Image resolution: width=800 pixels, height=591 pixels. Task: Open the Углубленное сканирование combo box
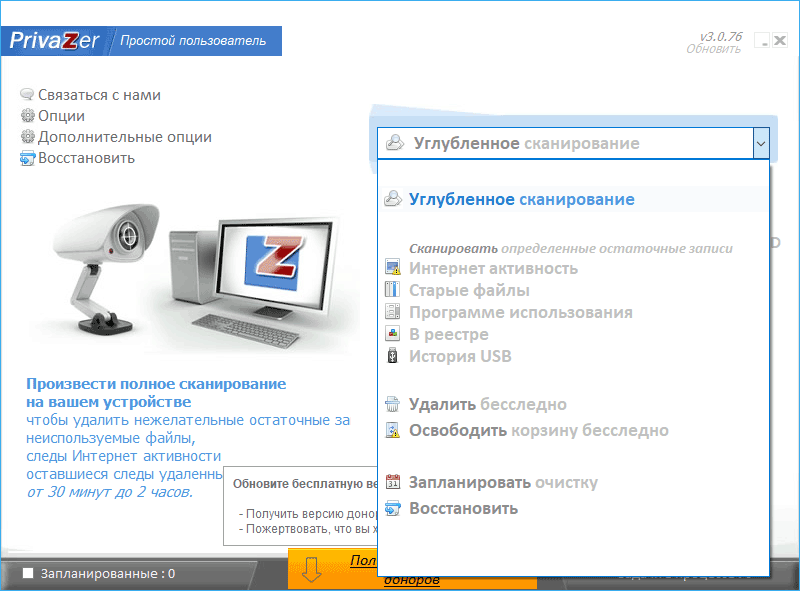click(573, 143)
